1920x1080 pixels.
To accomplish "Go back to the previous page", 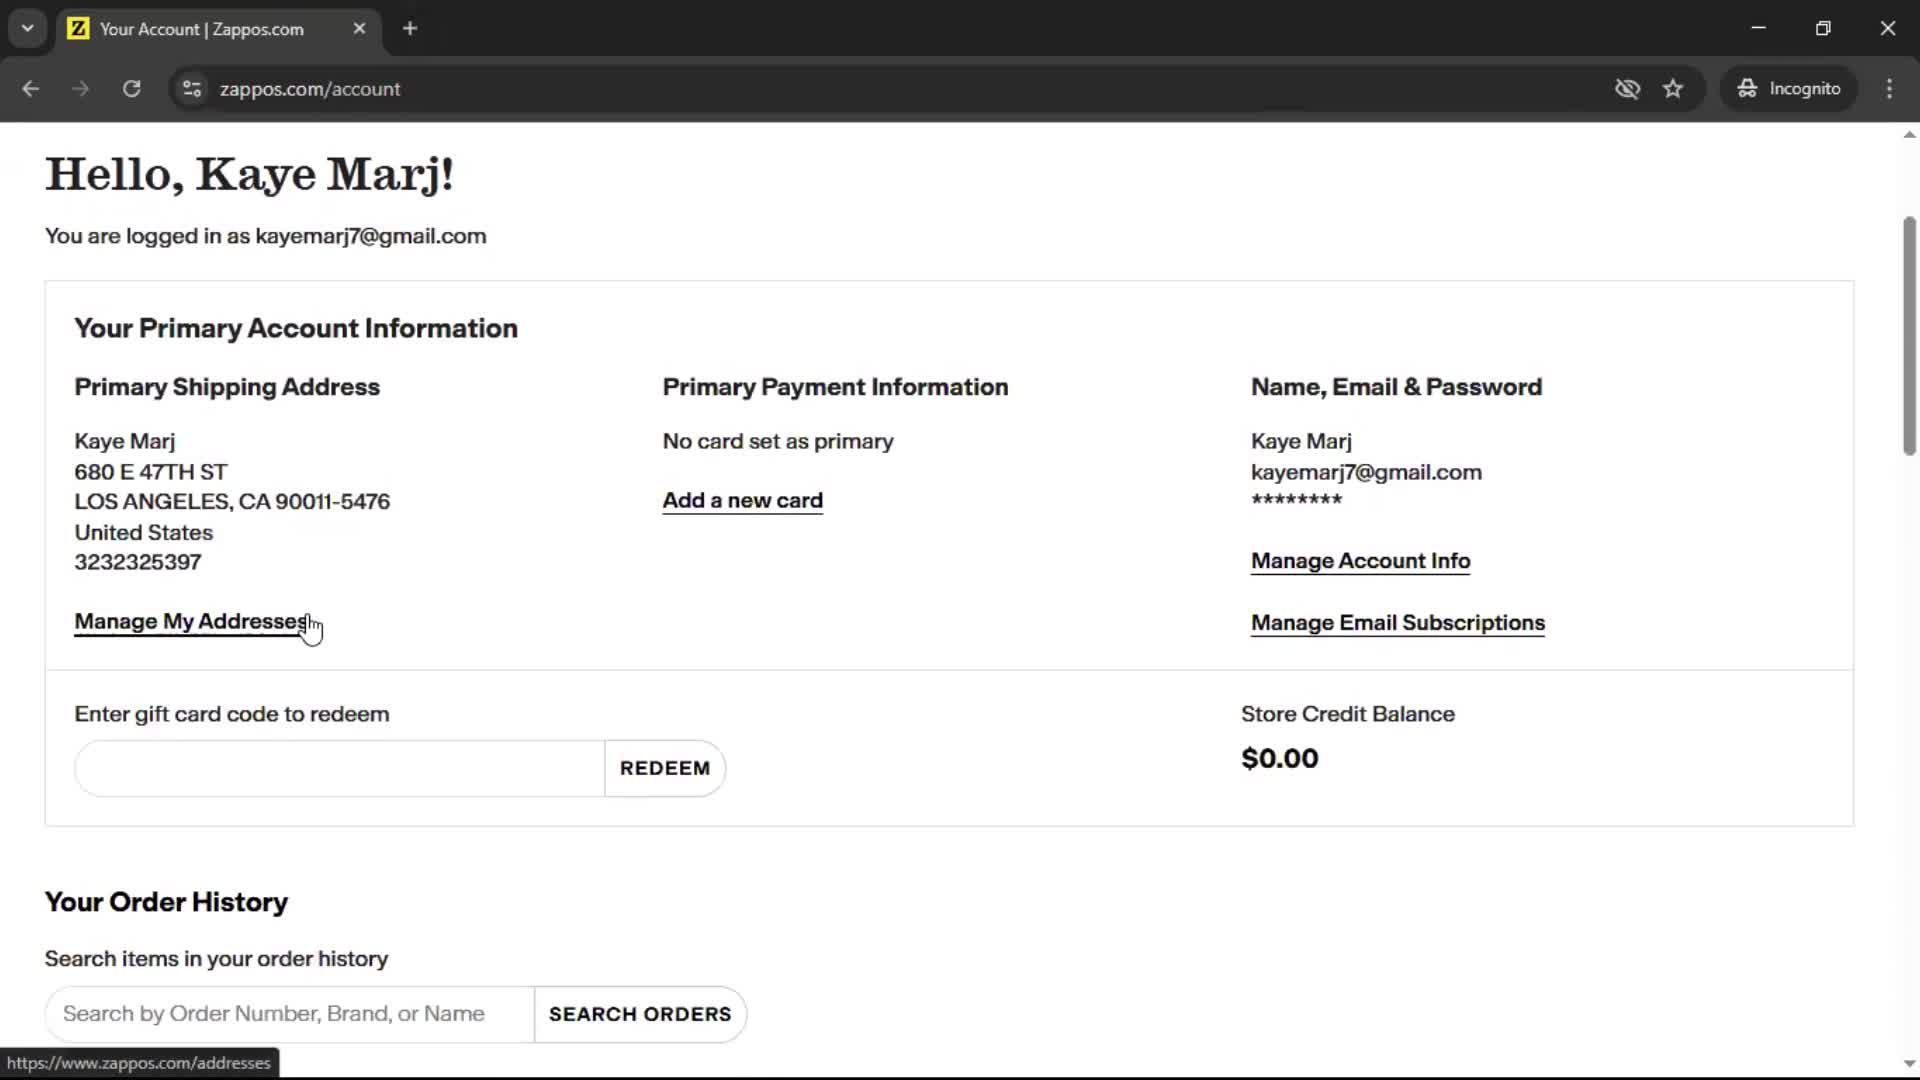I will tap(30, 89).
